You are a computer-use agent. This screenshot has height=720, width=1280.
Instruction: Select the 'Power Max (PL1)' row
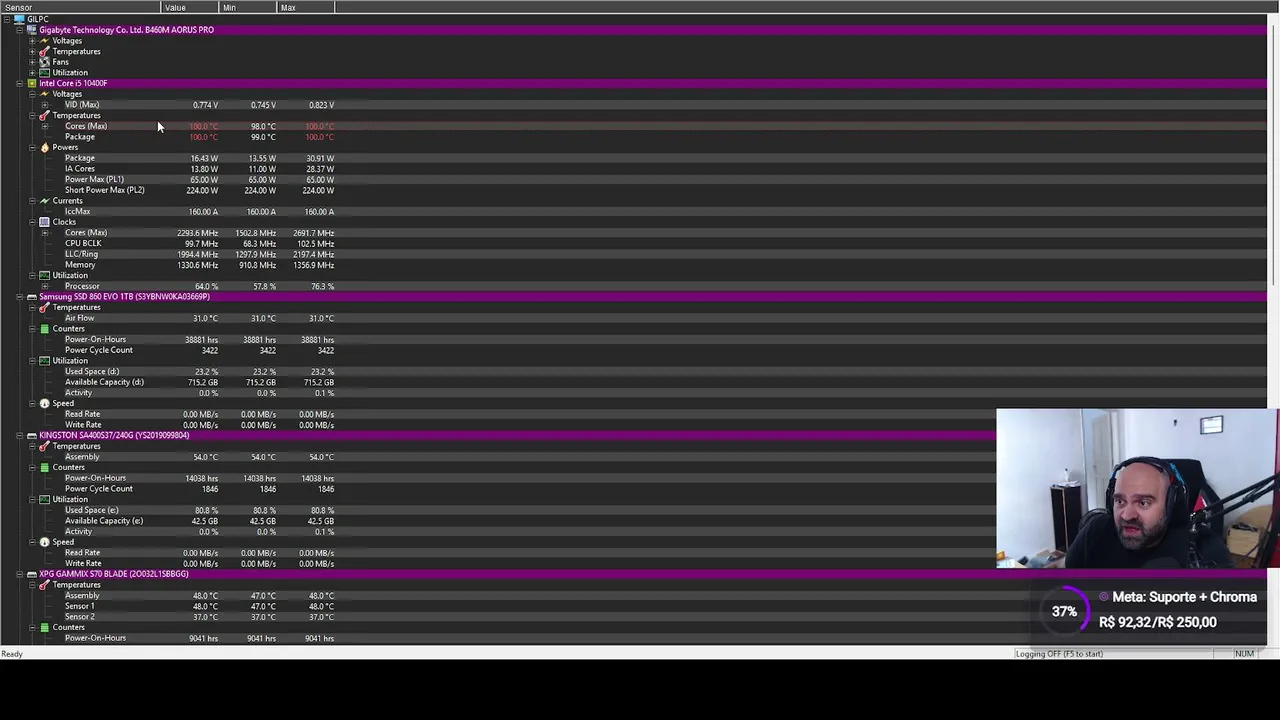point(94,180)
